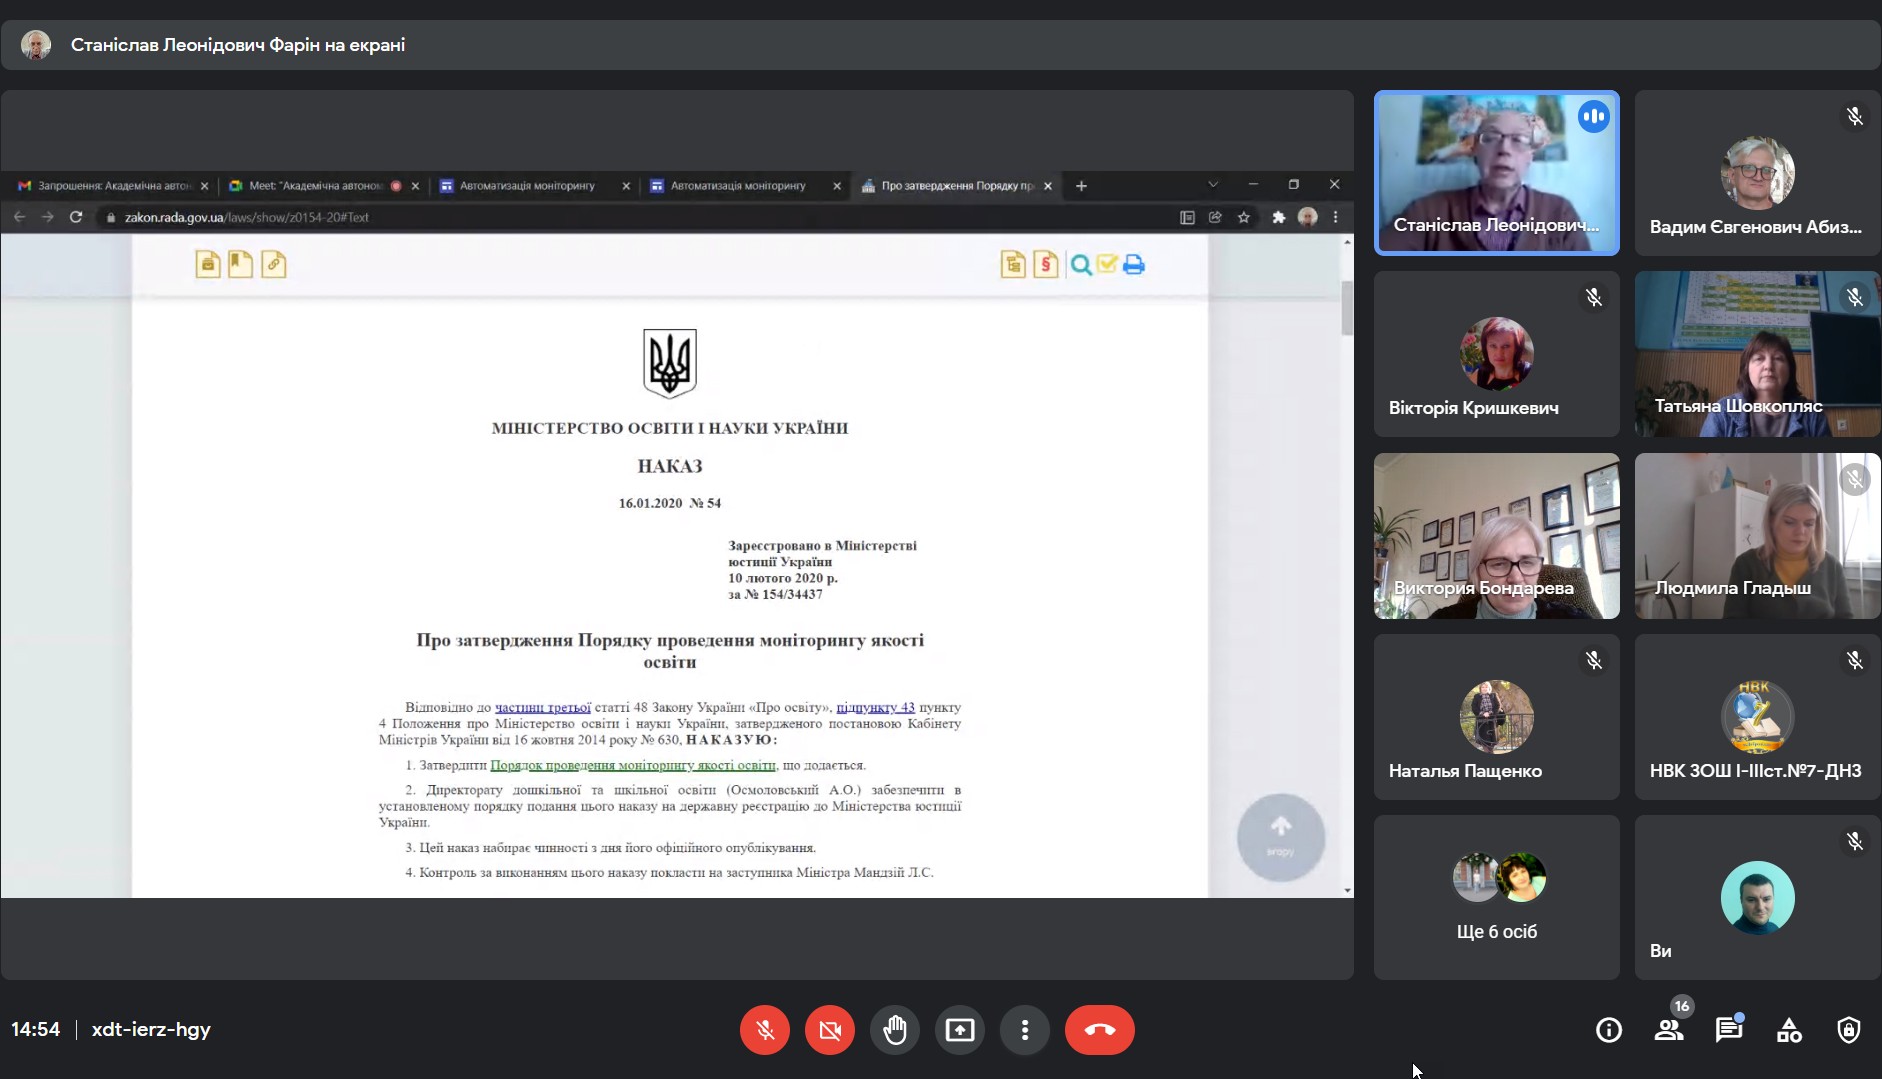Click the page vertical scrollbar thumb

pos(1347,308)
